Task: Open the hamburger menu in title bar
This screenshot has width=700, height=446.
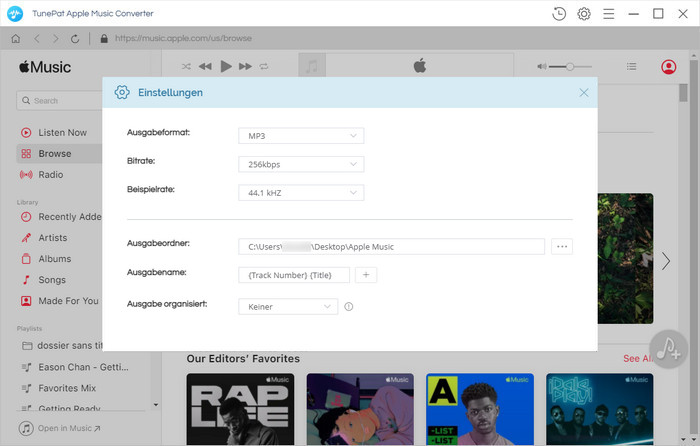Action: (608, 14)
